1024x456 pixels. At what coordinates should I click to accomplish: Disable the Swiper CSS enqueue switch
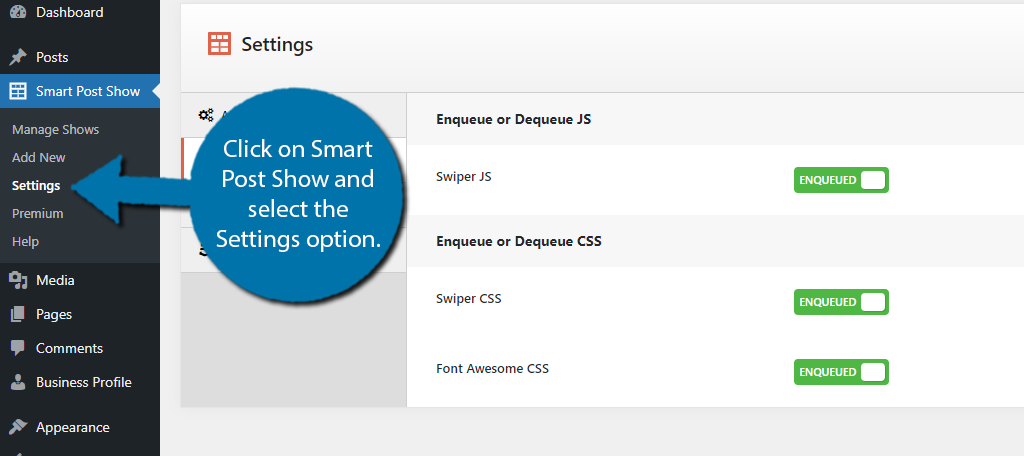coord(841,302)
